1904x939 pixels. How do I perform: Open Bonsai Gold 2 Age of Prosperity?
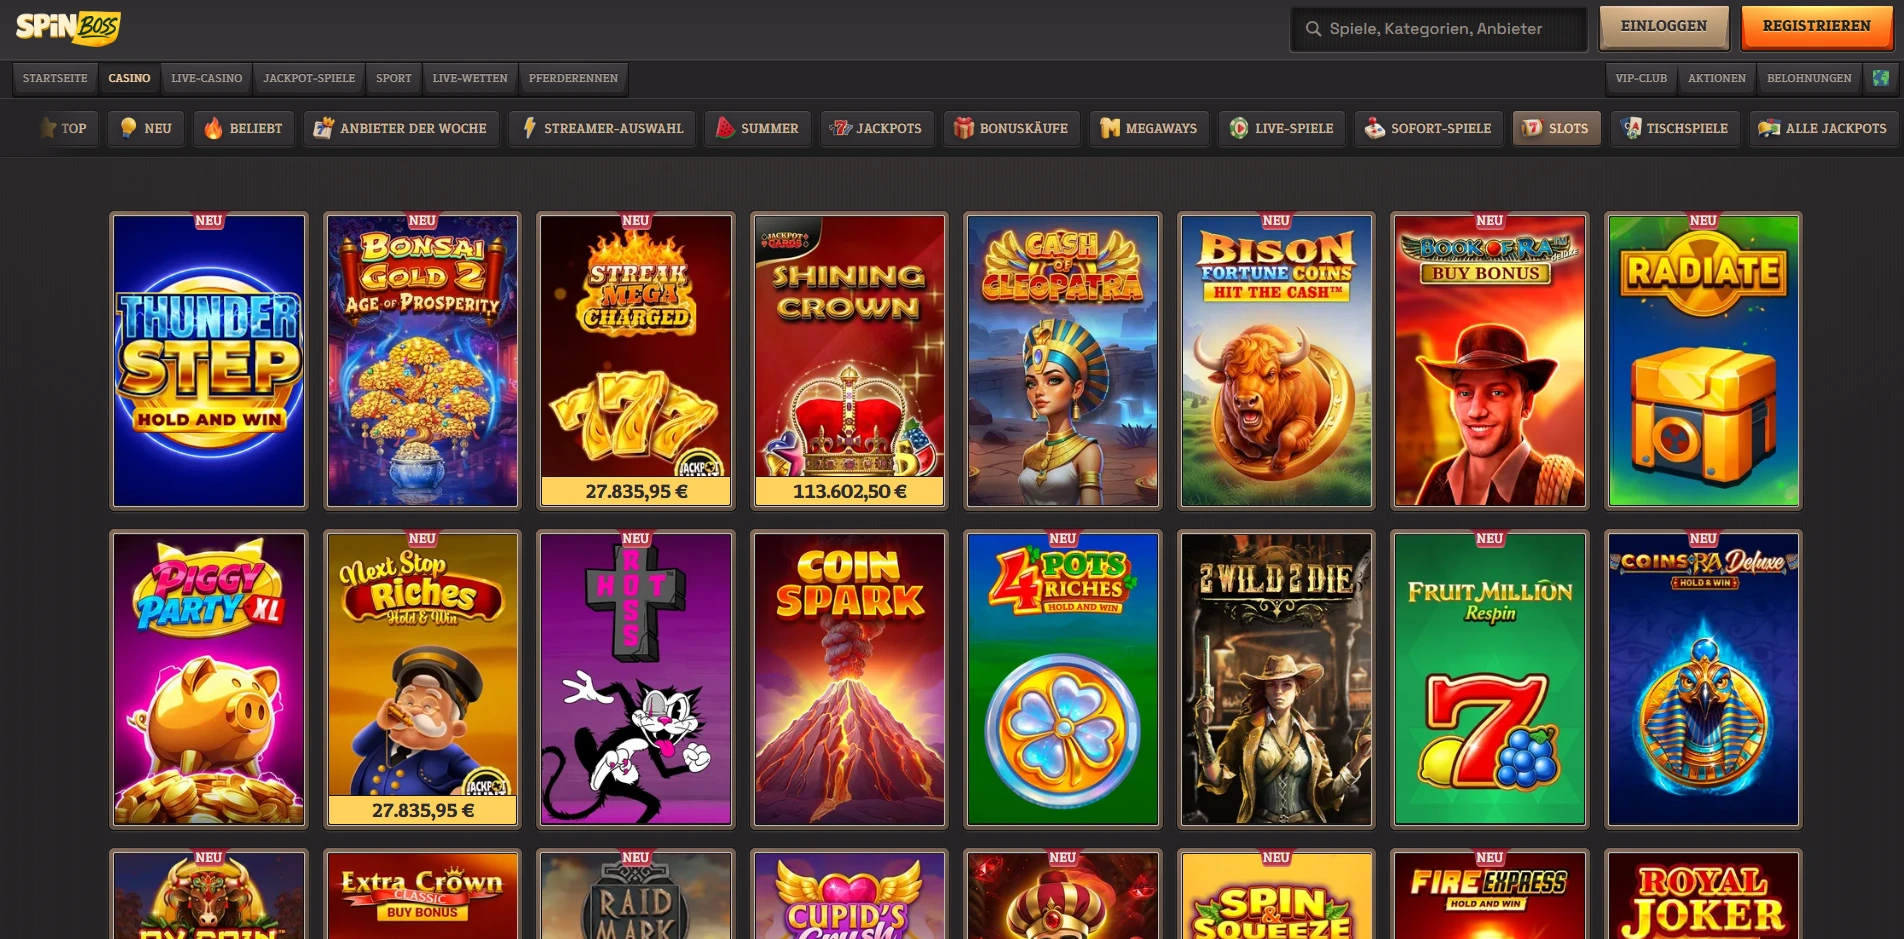click(x=423, y=361)
